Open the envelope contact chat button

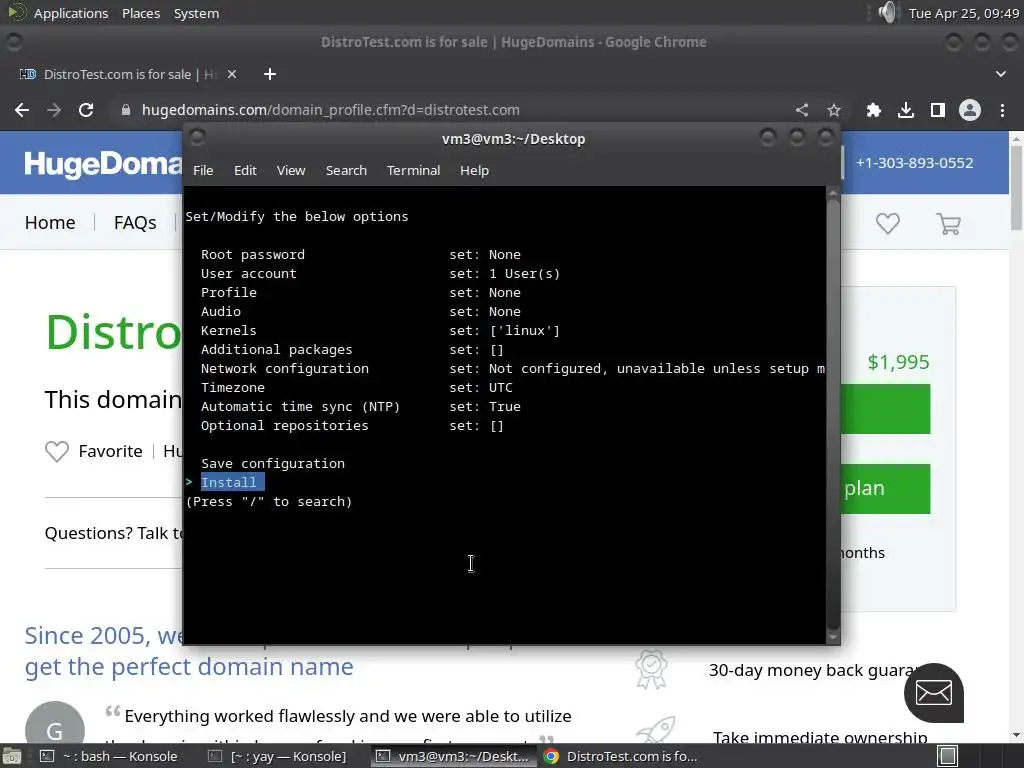pos(934,693)
